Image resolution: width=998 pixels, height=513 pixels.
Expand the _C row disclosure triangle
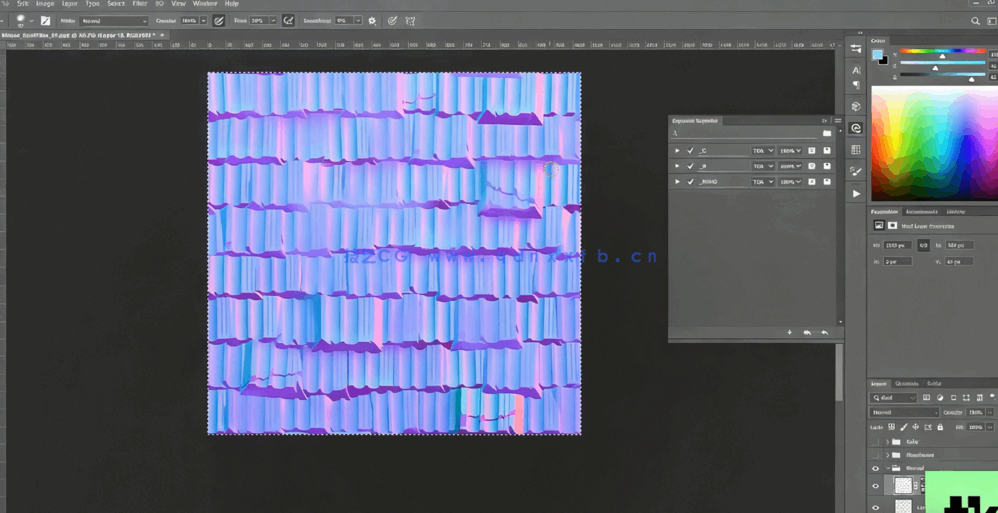(x=677, y=151)
